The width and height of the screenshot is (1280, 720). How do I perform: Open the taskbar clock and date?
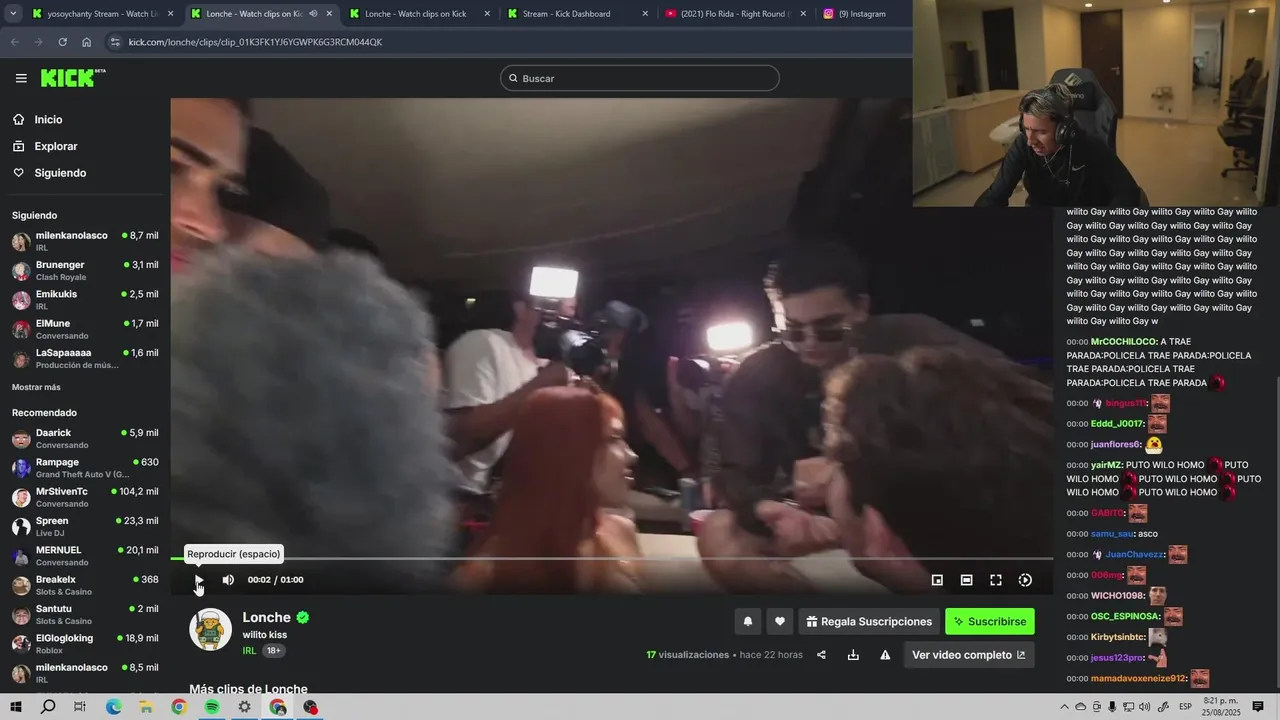tap(1221, 707)
